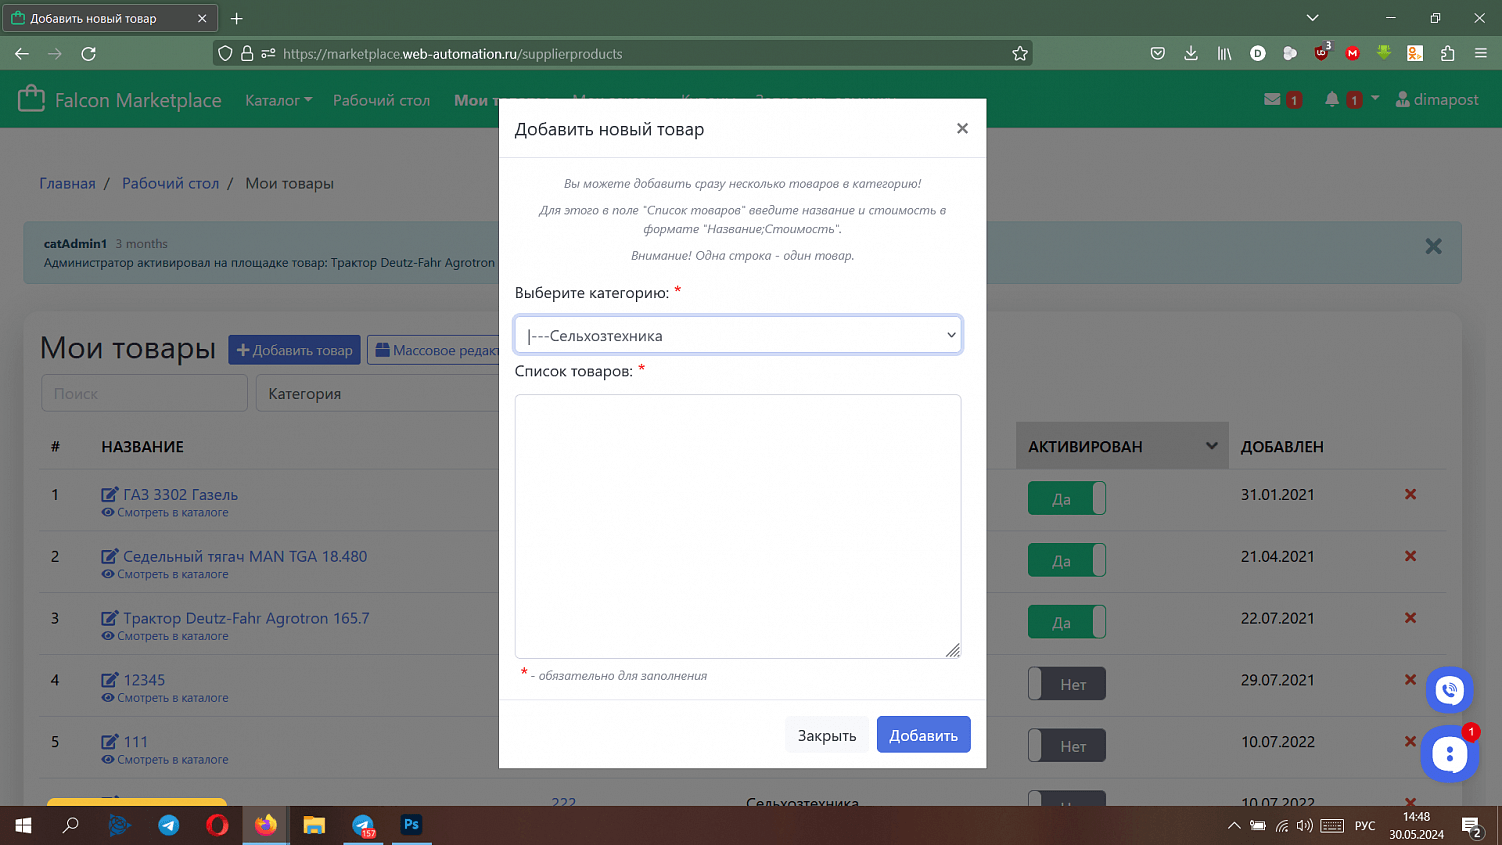Show site security info via padlock icon
Screen dimensions: 1502x845
[247, 54]
